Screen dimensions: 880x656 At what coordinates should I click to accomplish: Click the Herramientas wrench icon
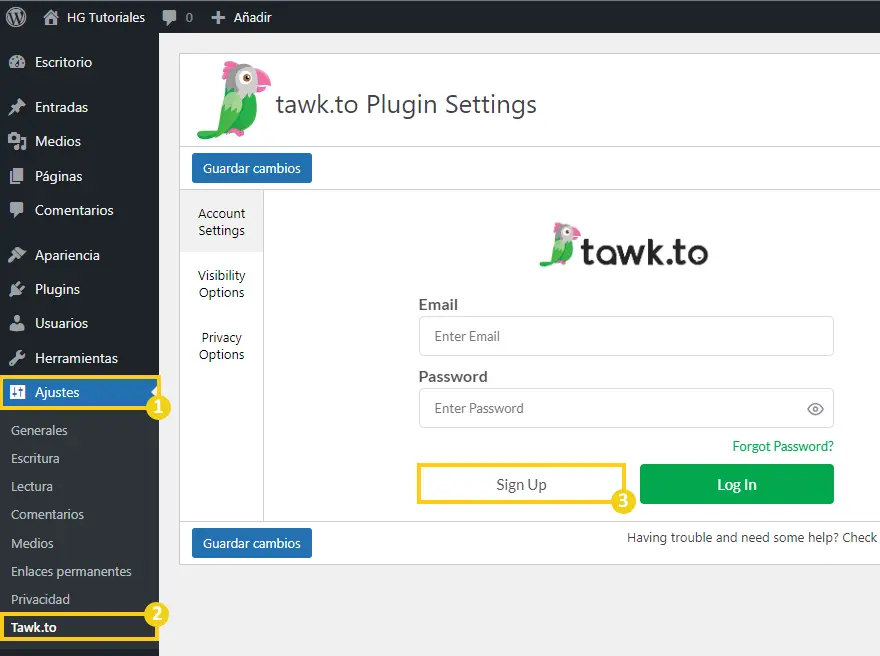17,358
